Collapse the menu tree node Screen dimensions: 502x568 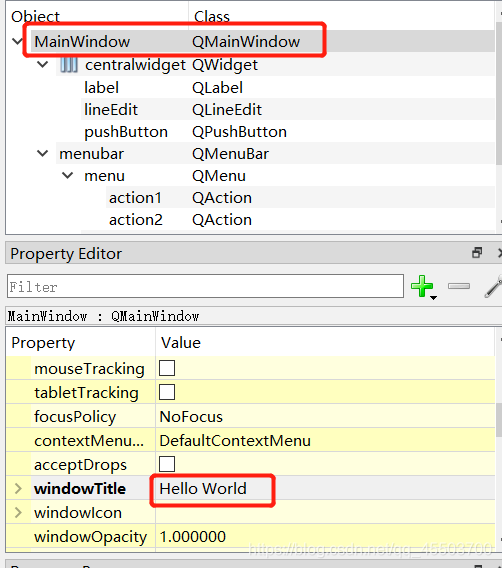pyautogui.click(x=68, y=175)
